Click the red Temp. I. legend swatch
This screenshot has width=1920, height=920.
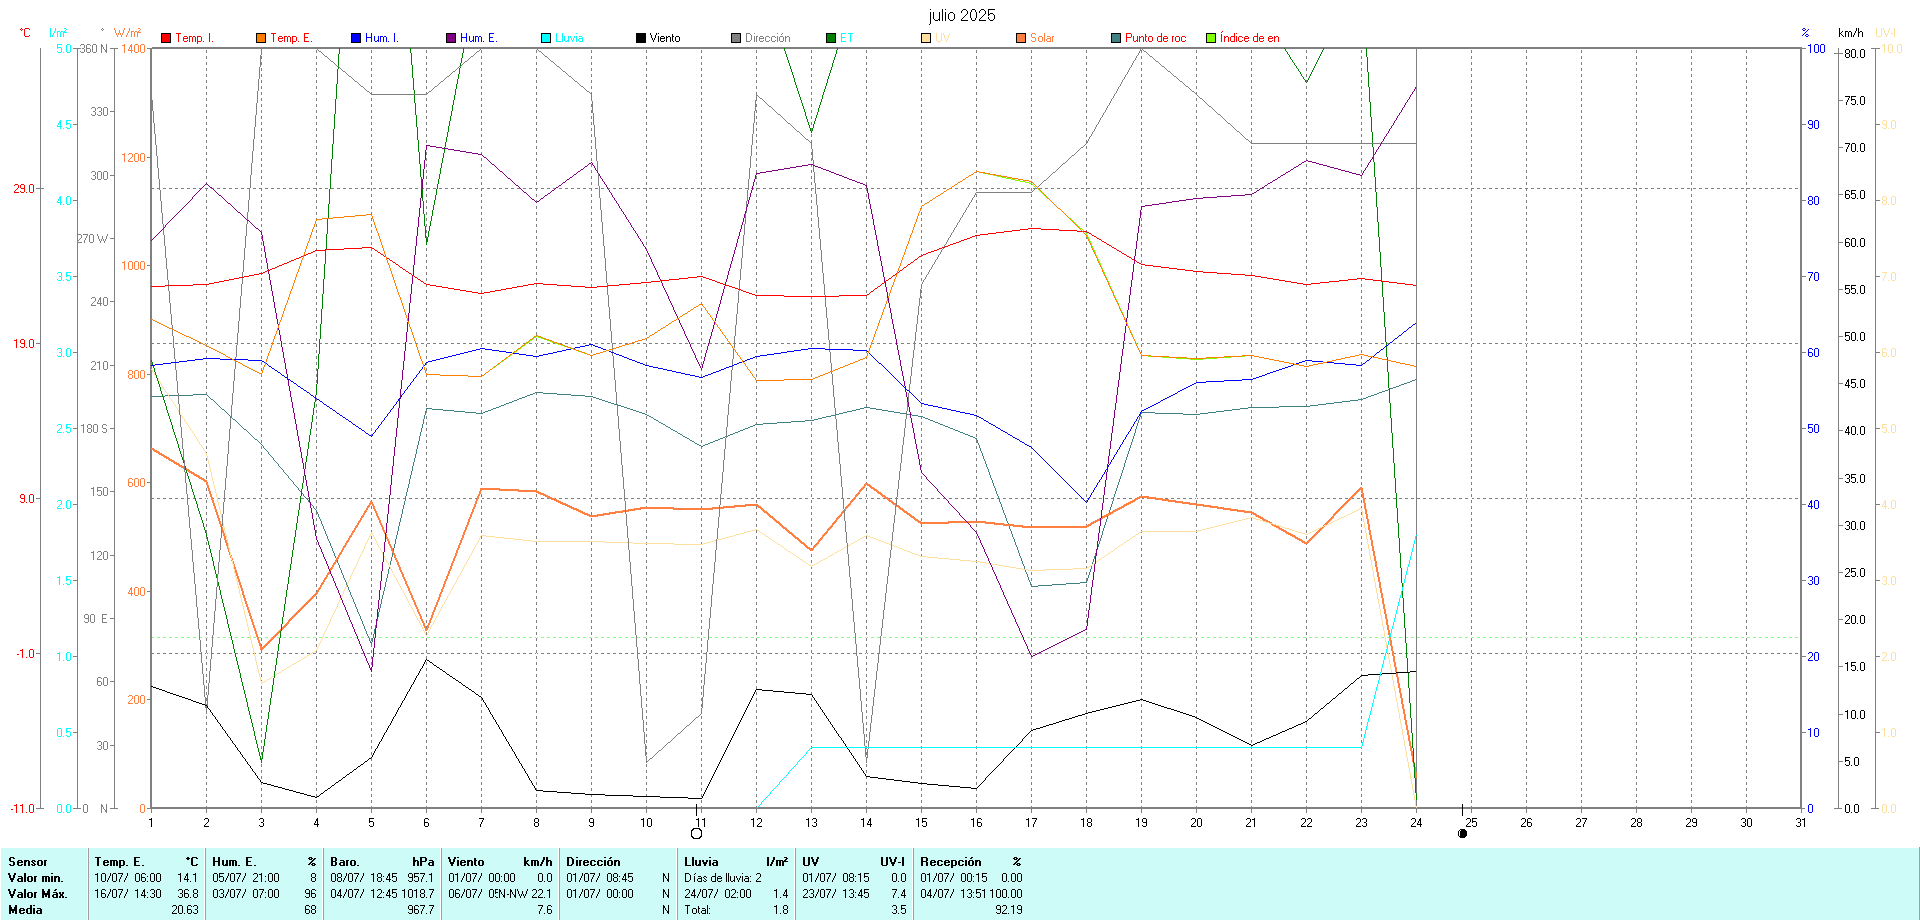tap(166, 38)
